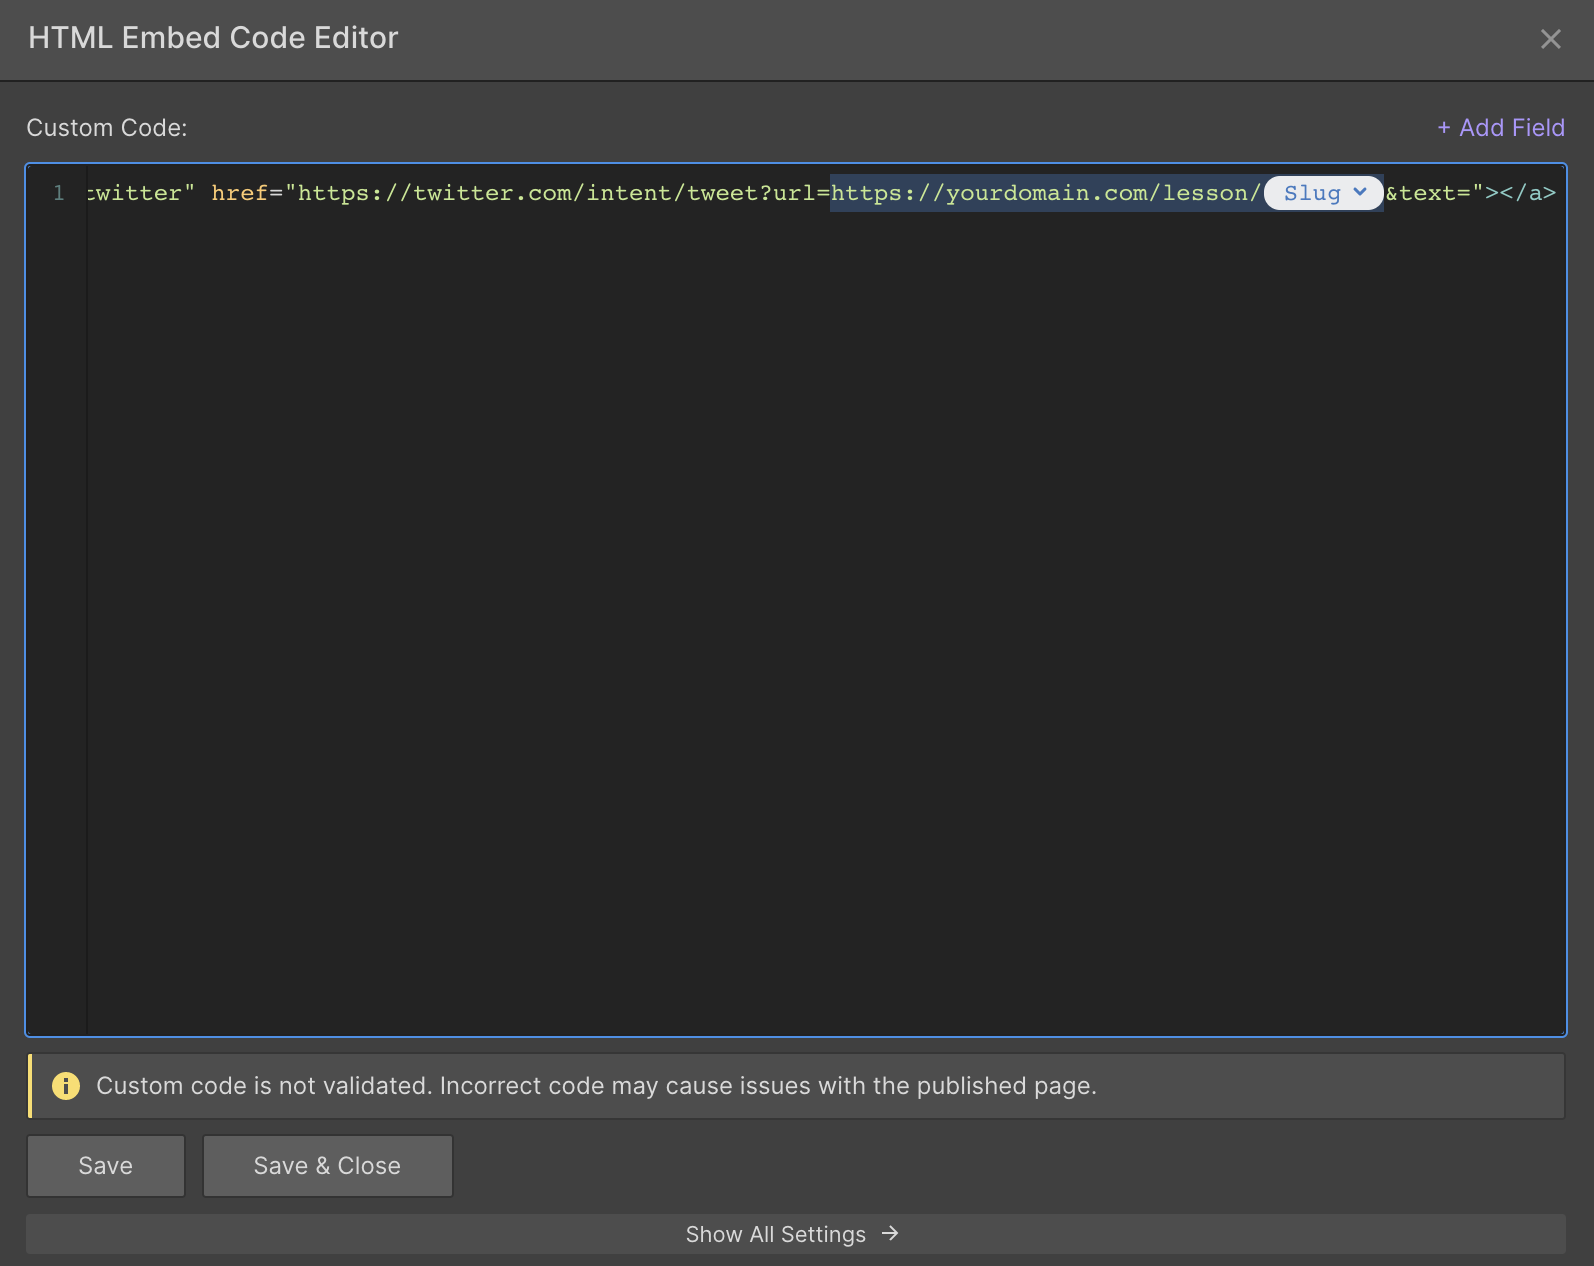Click the Custom Code label
Image resolution: width=1594 pixels, height=1266 pixels.
point(107,128)
